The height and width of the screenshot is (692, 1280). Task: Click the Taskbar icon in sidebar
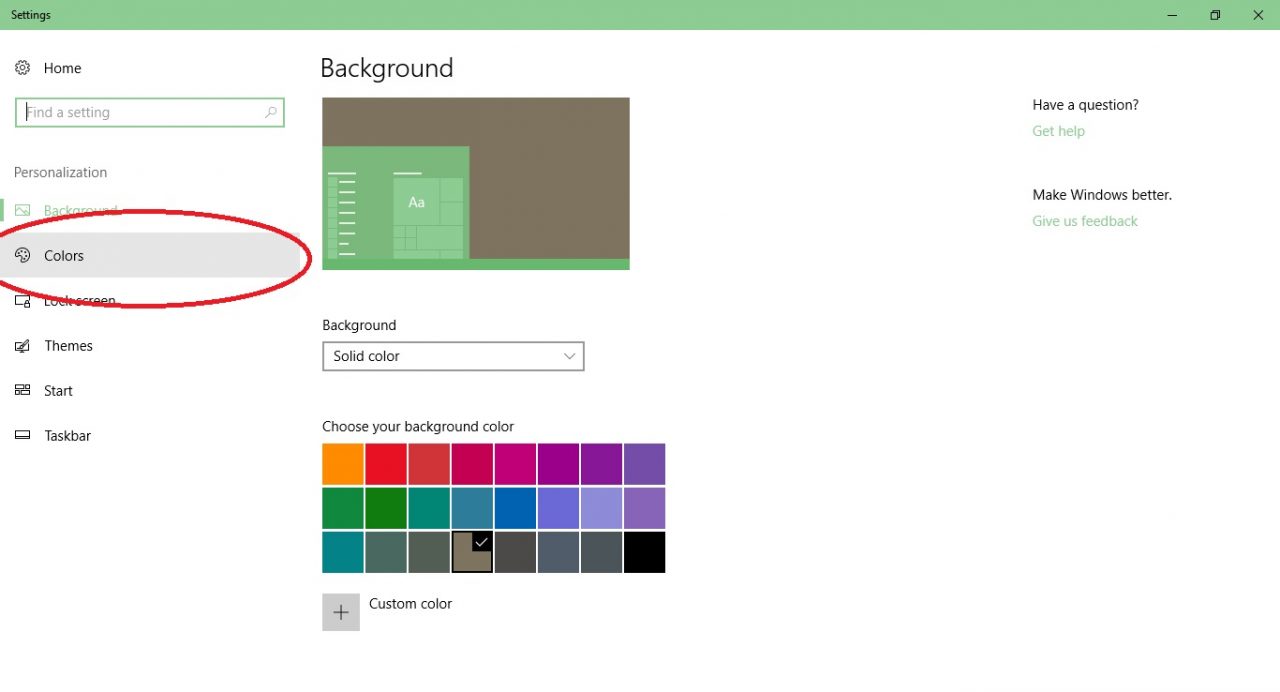point(22,436)
